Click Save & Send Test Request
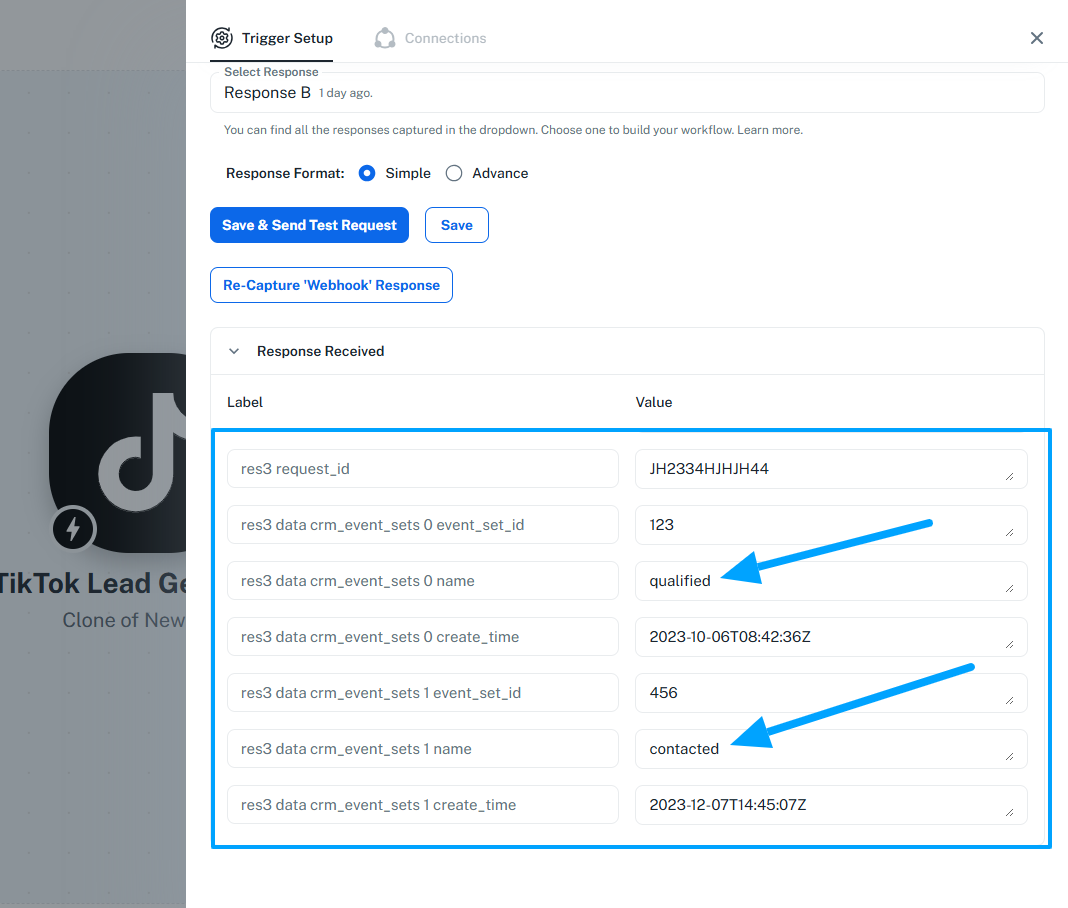This screenshot has width=1068, height=908. pyautogui.click(x=309, y=225)
